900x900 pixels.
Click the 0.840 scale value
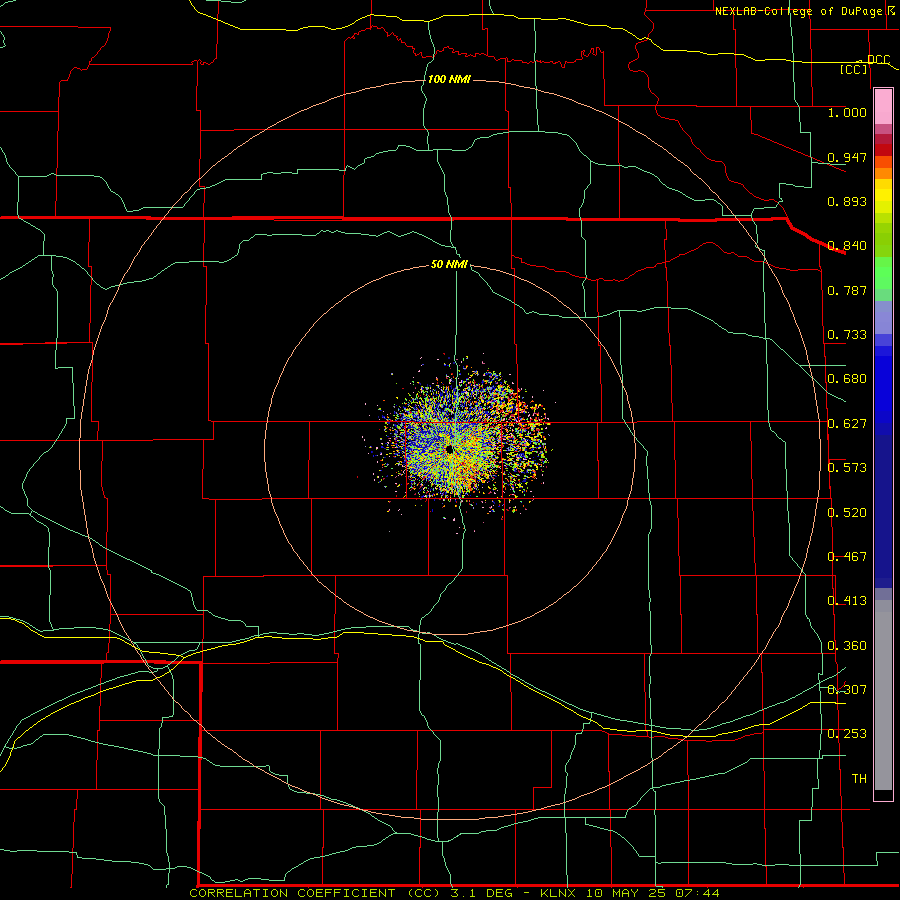847,246
